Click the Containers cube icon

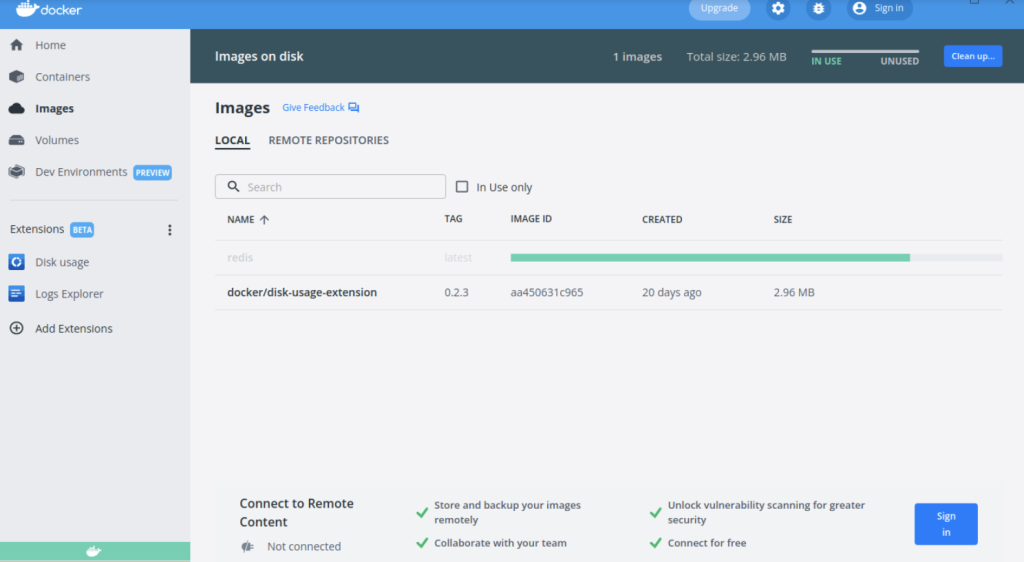pyautogui.click(x=16, y=76)
